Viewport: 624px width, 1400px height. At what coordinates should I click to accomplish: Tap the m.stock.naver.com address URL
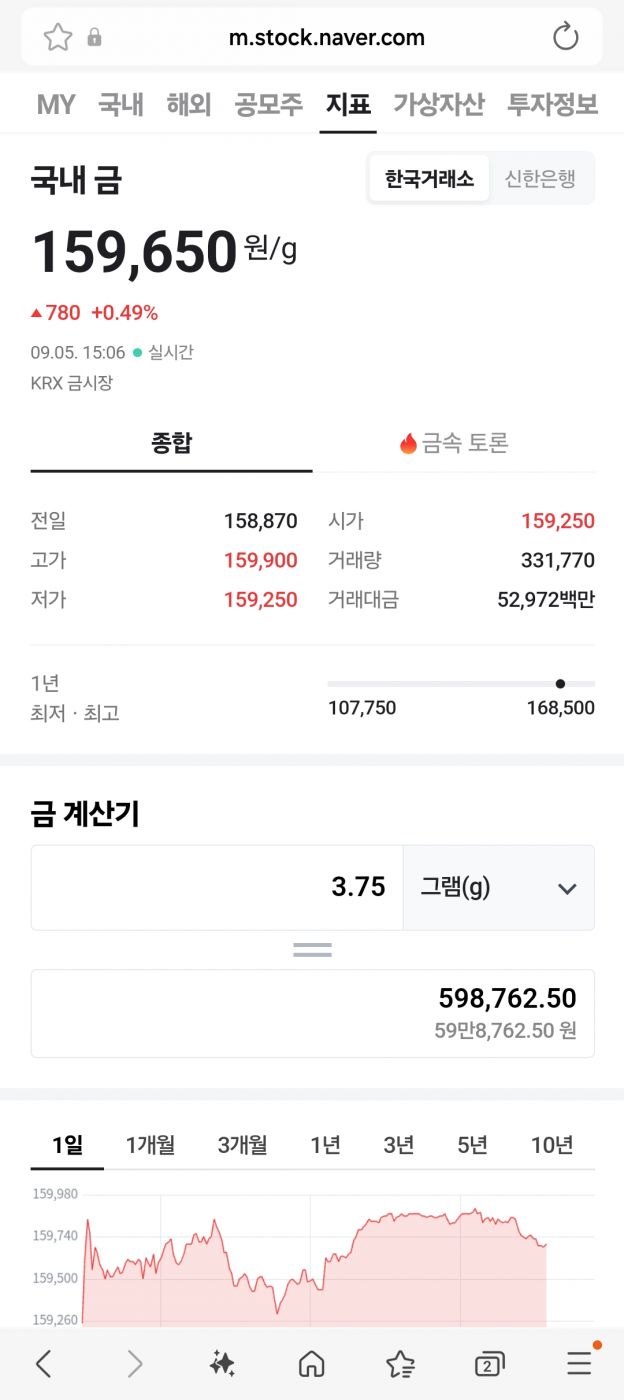tap(326, 38)
